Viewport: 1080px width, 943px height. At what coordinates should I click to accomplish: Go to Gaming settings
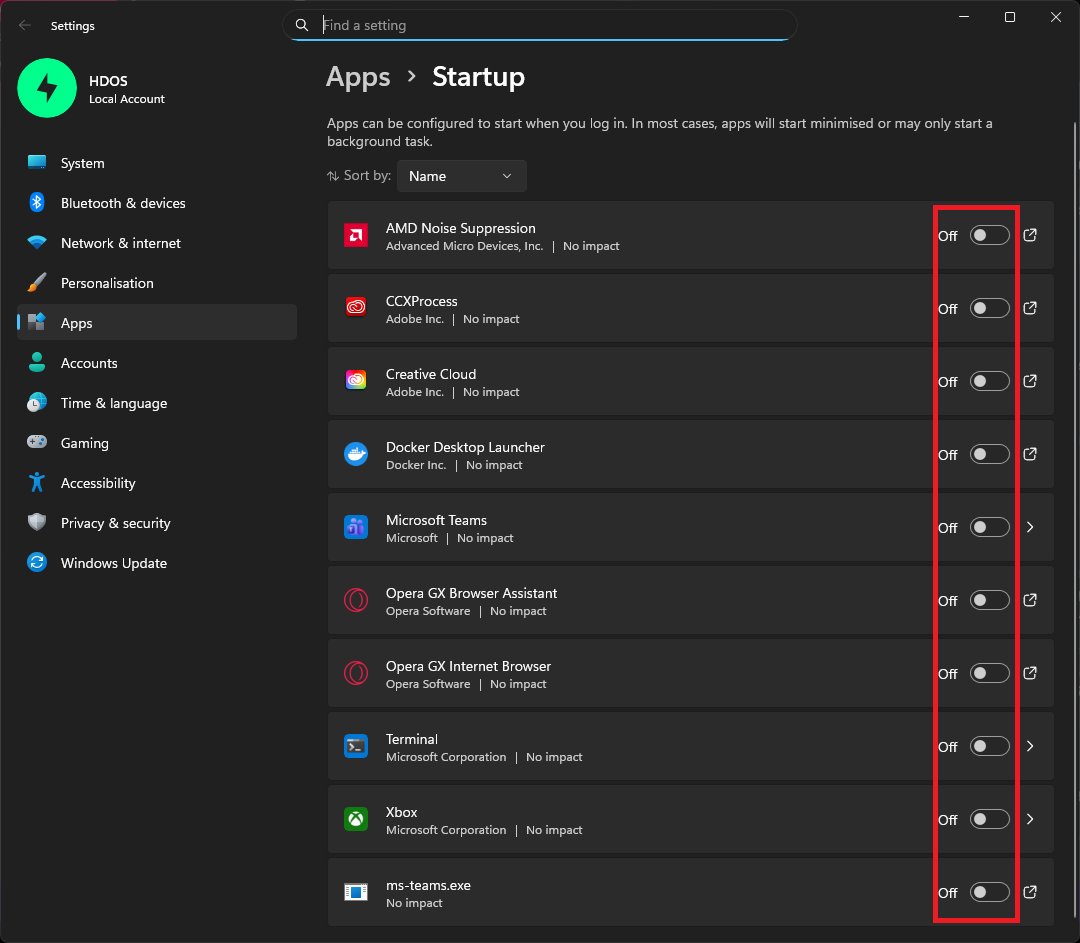[157, 443]
